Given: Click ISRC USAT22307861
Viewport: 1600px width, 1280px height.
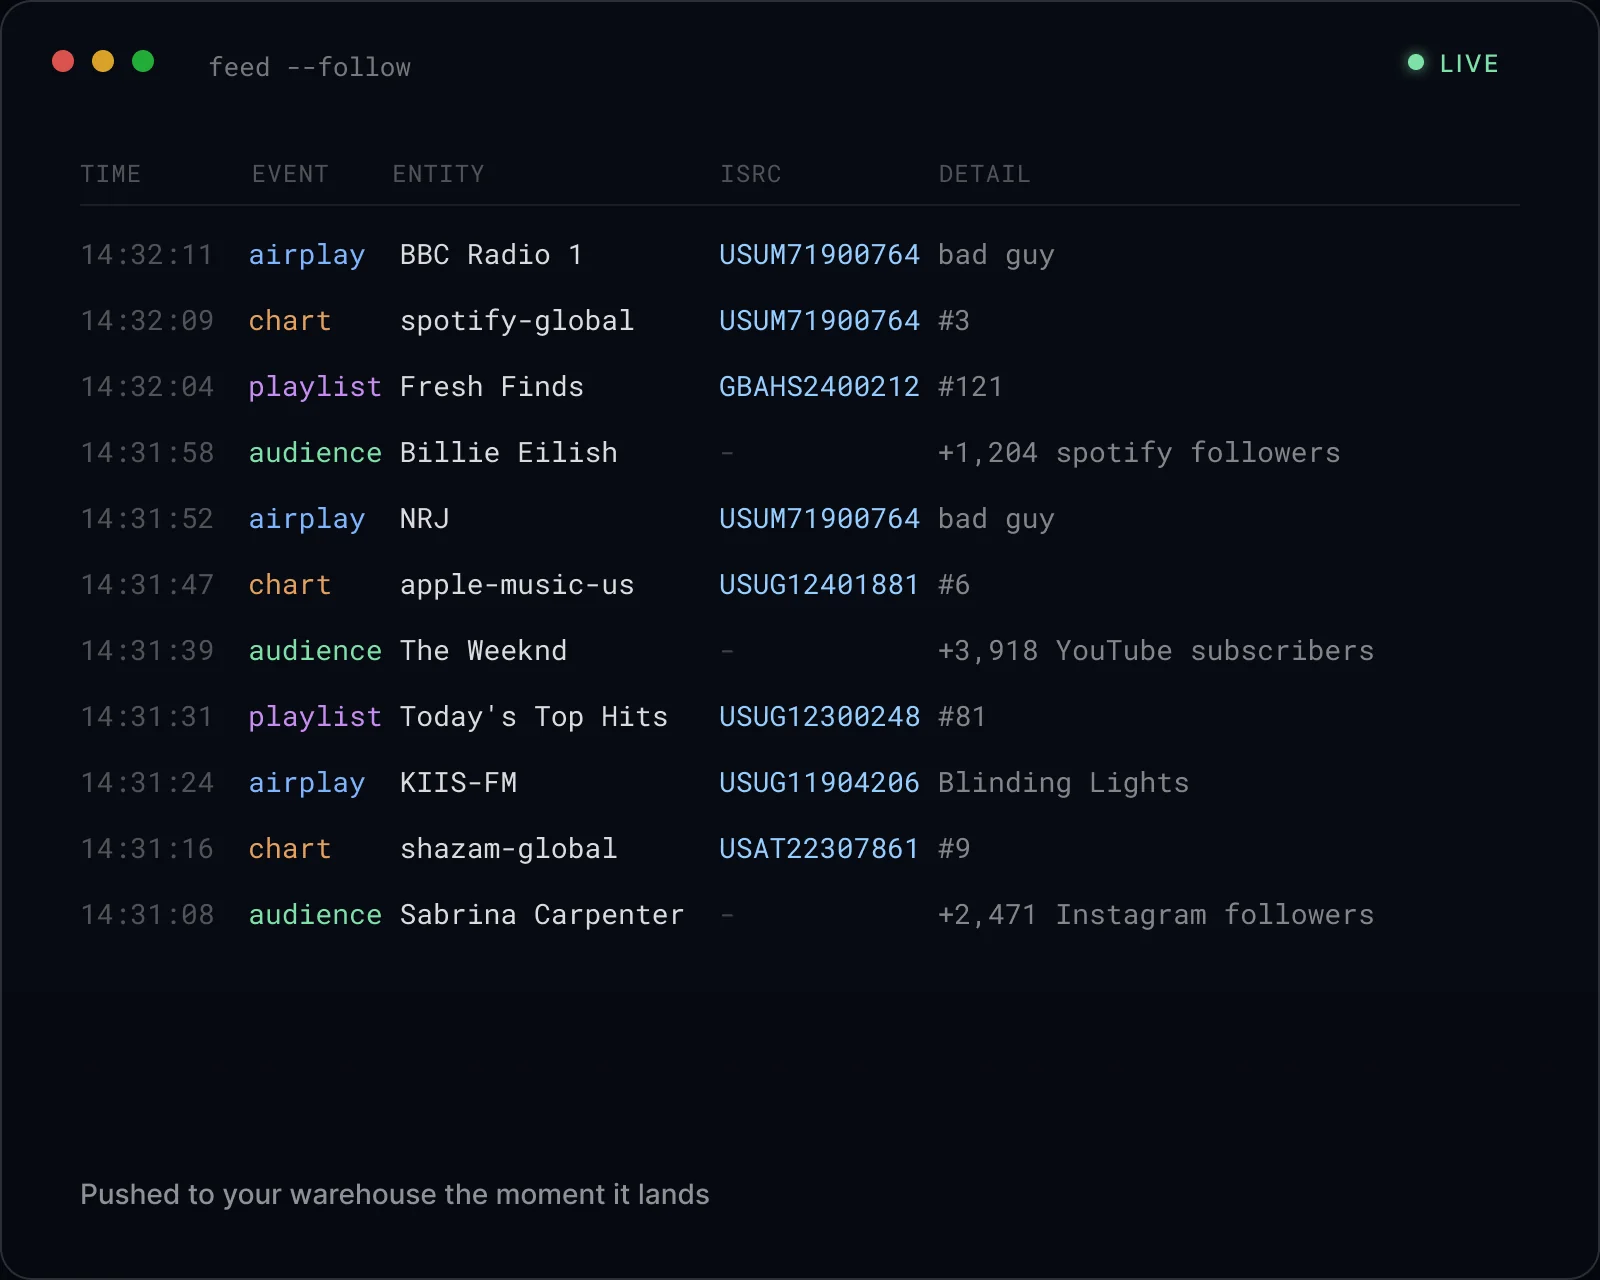Looking at the screenshot, I should [x=819, y=849].
